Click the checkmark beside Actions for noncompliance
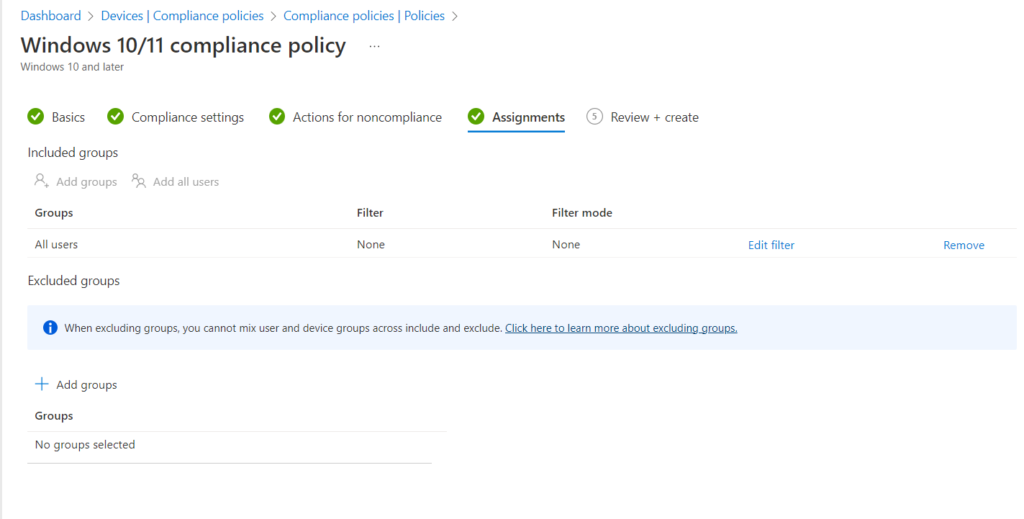 (x=277, y=117)
